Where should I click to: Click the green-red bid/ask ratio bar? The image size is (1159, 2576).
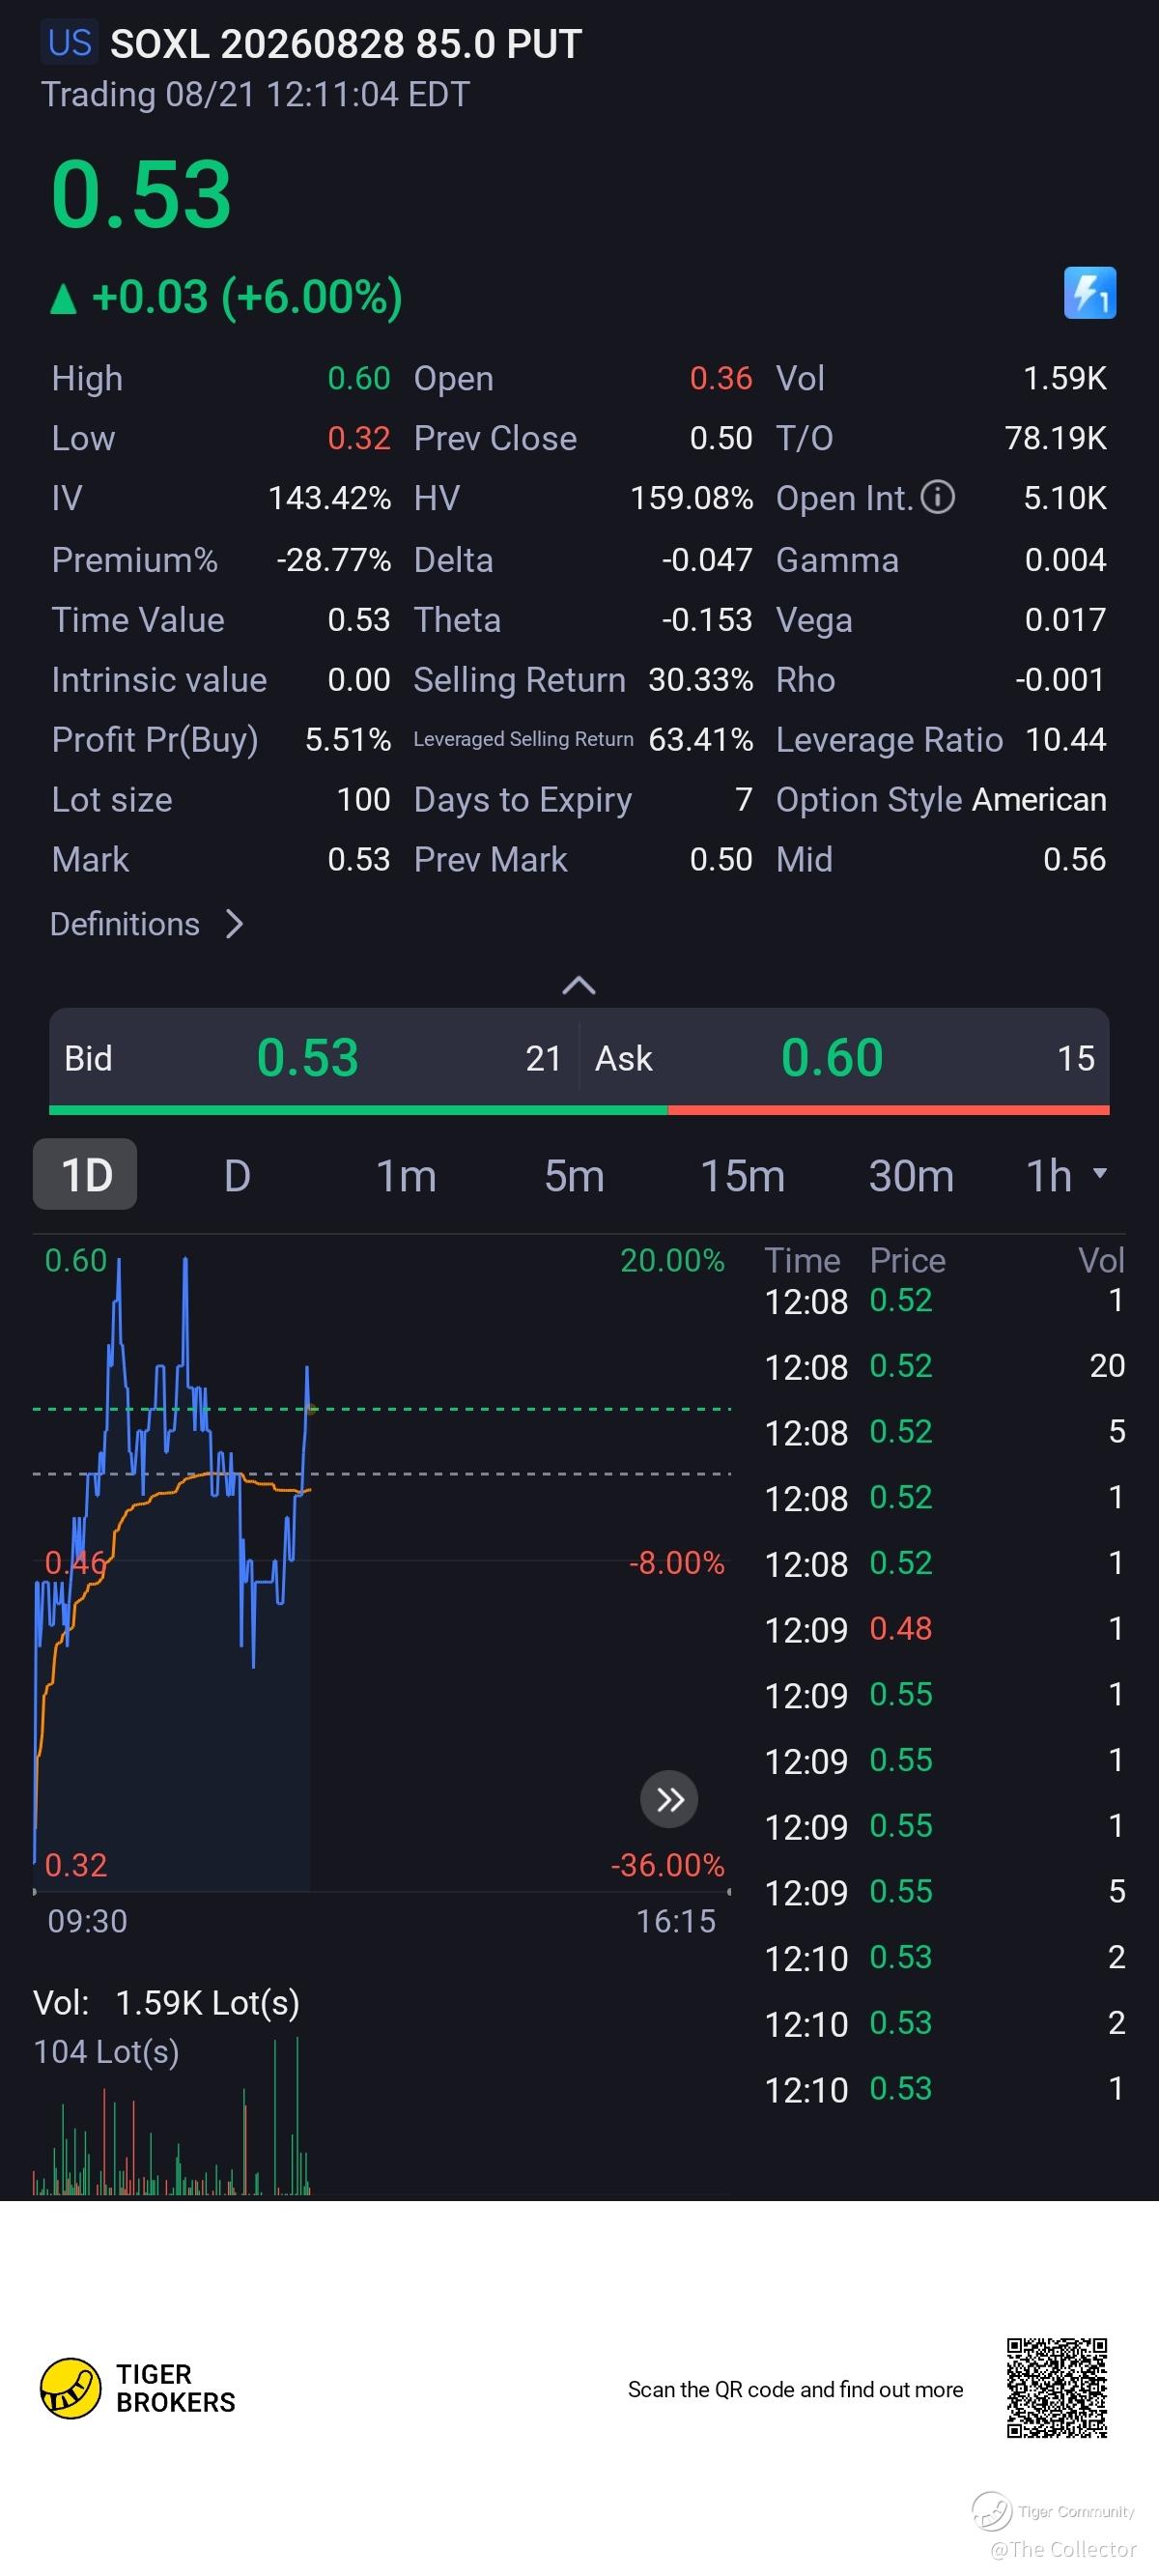579,1110
